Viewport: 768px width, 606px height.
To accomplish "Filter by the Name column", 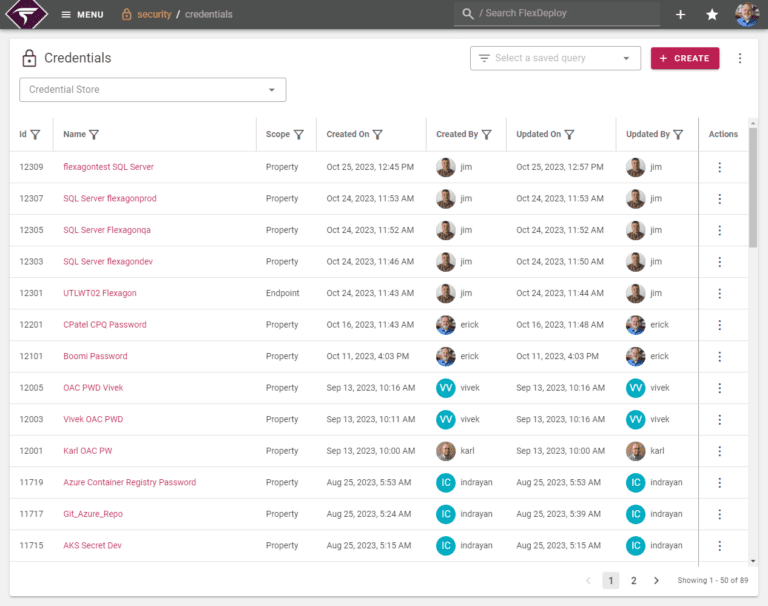I will (94, 134).
